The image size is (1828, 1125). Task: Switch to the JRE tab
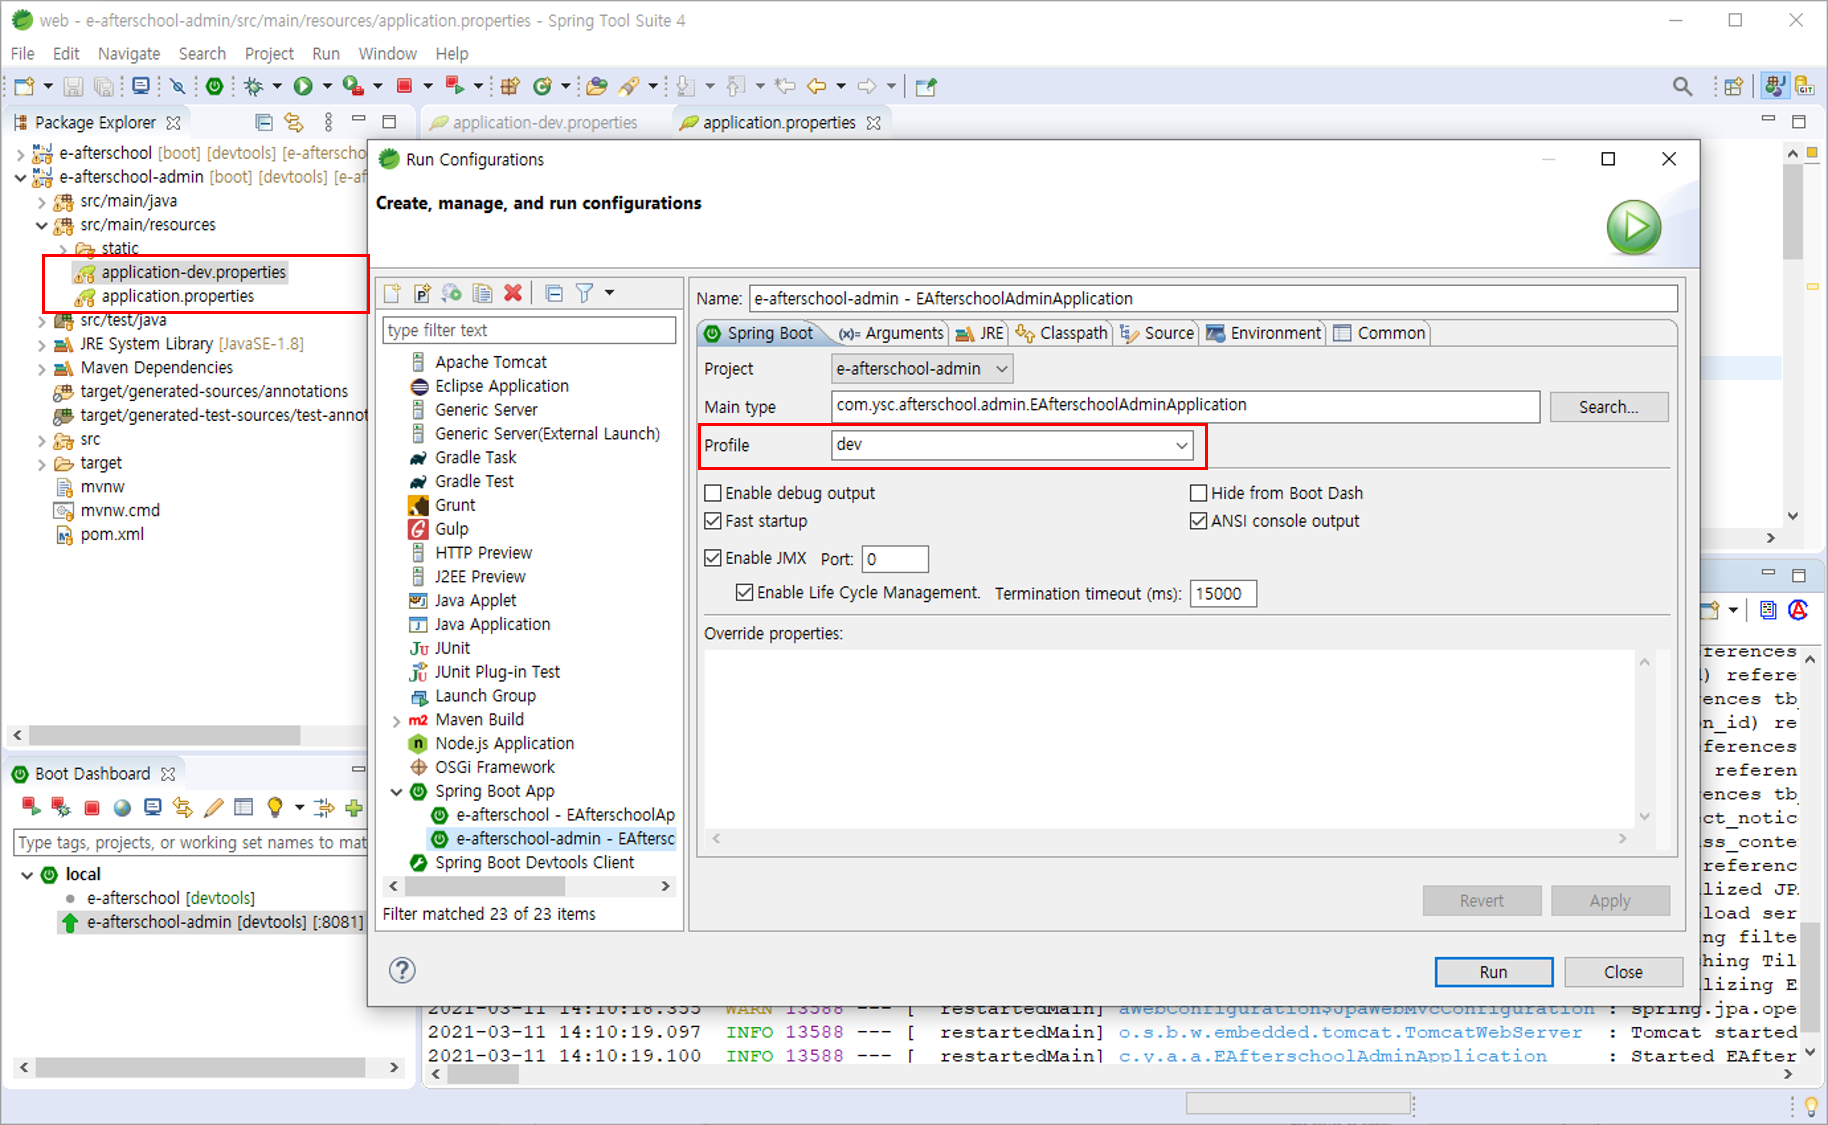[979, 333]
